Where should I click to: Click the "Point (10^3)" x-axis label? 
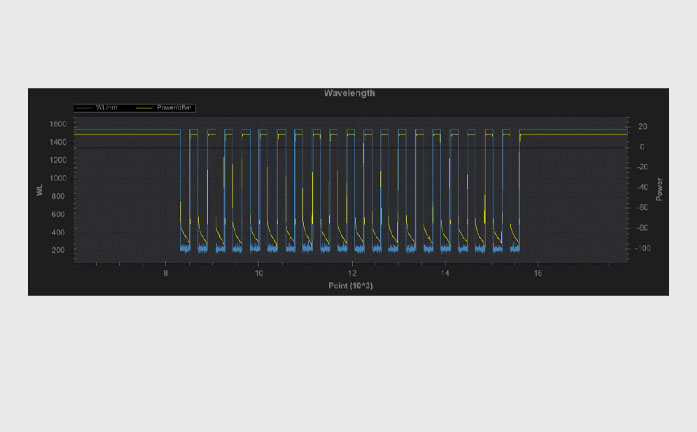click(x=350, y=286)
